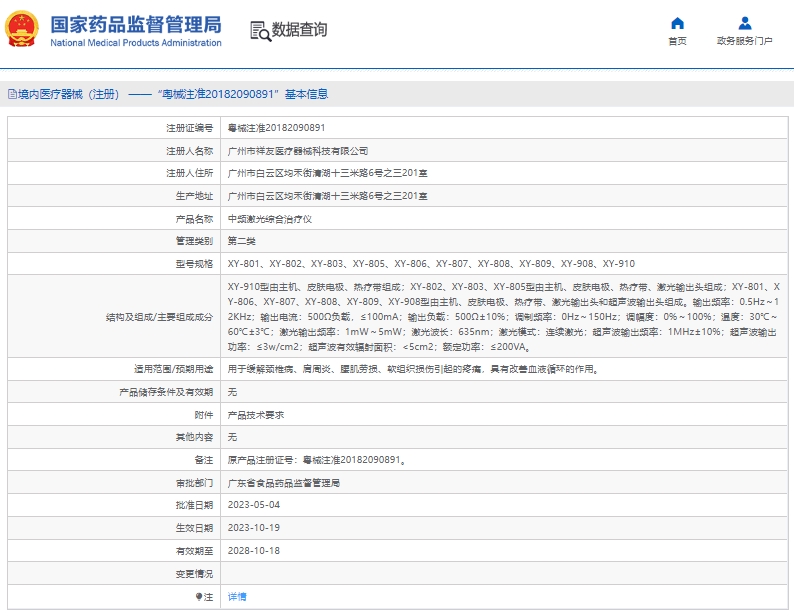This screenshot has width=794, height=616.
Task: Open the government service portal user icon
Action: 744,23
